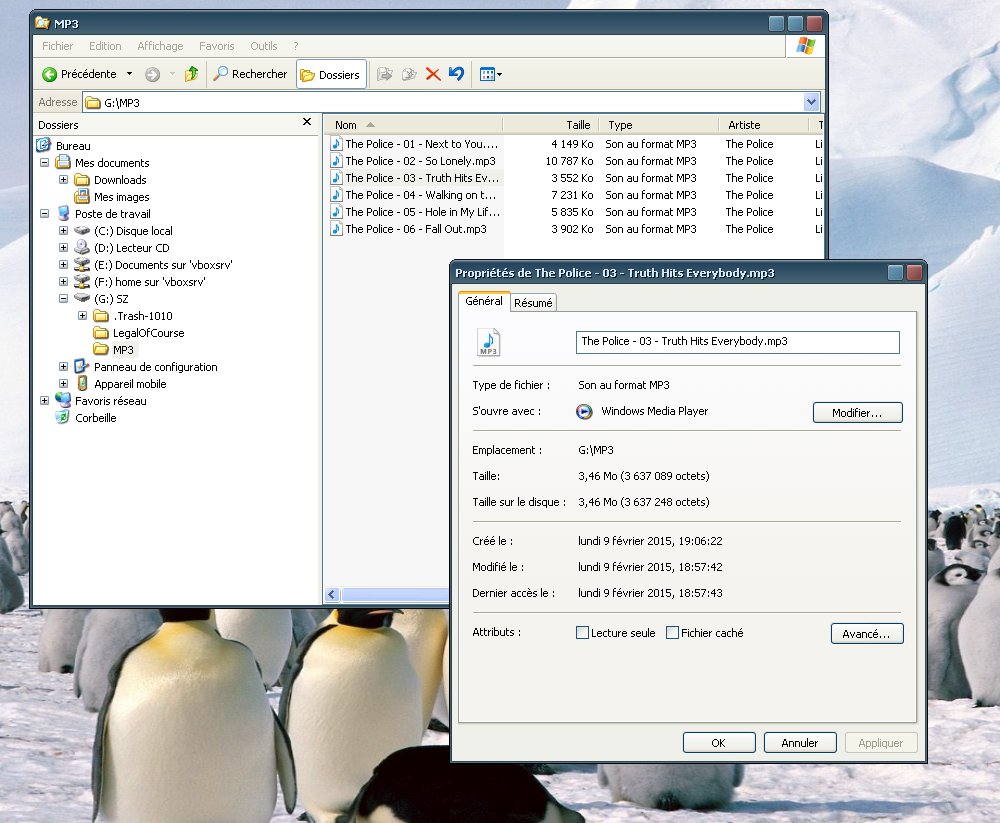The image size is (1000, 823).
Task: Sort files by the Taille column
Action: tap(552, 125)
